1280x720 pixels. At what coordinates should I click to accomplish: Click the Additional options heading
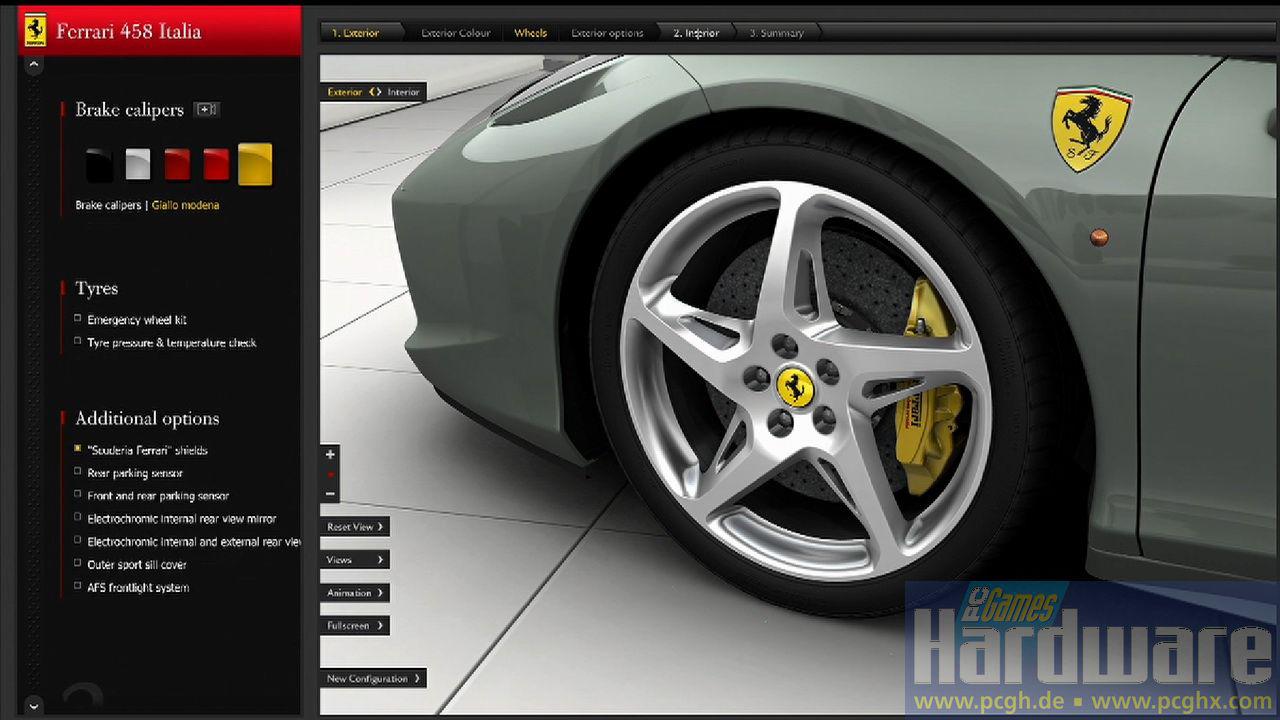tap(147, 419)
